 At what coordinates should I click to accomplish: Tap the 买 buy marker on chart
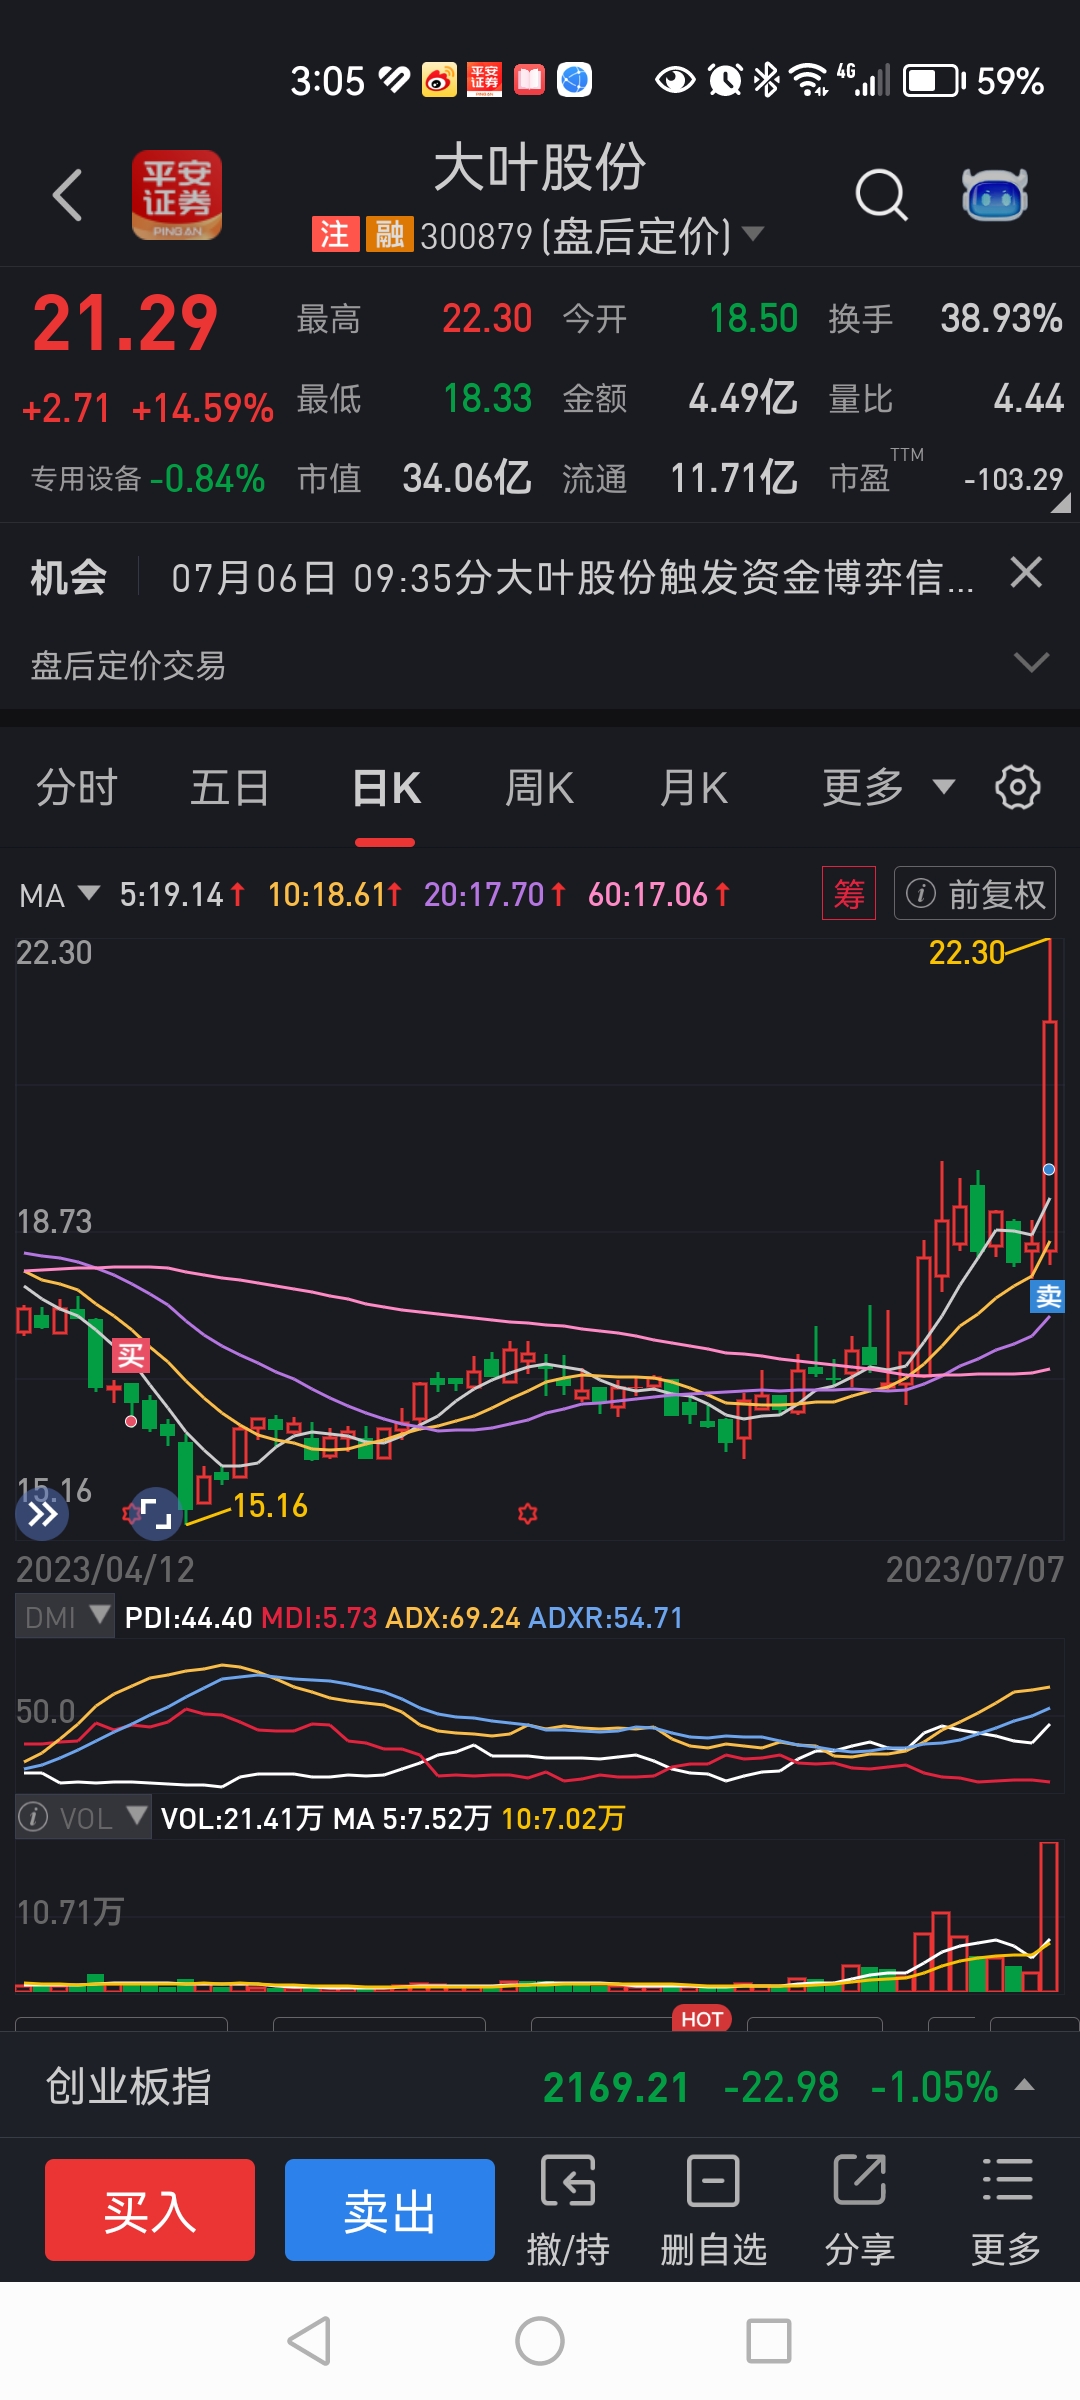point(130,1356)
